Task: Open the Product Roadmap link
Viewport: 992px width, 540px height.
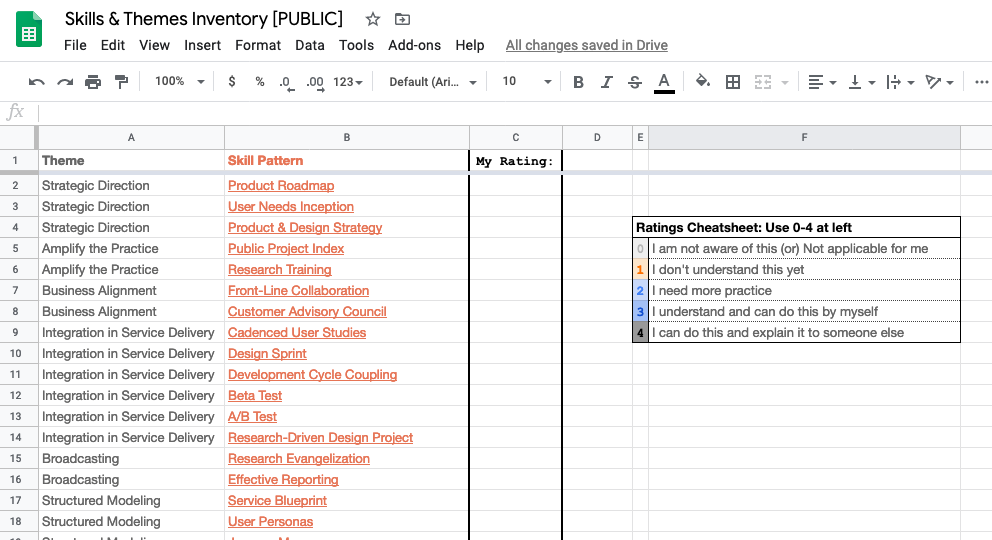Action: [281, 186]
